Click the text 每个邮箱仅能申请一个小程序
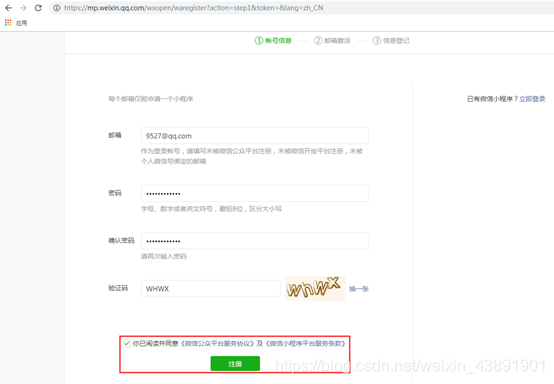The image size is (554, 384). click(151, 99)
